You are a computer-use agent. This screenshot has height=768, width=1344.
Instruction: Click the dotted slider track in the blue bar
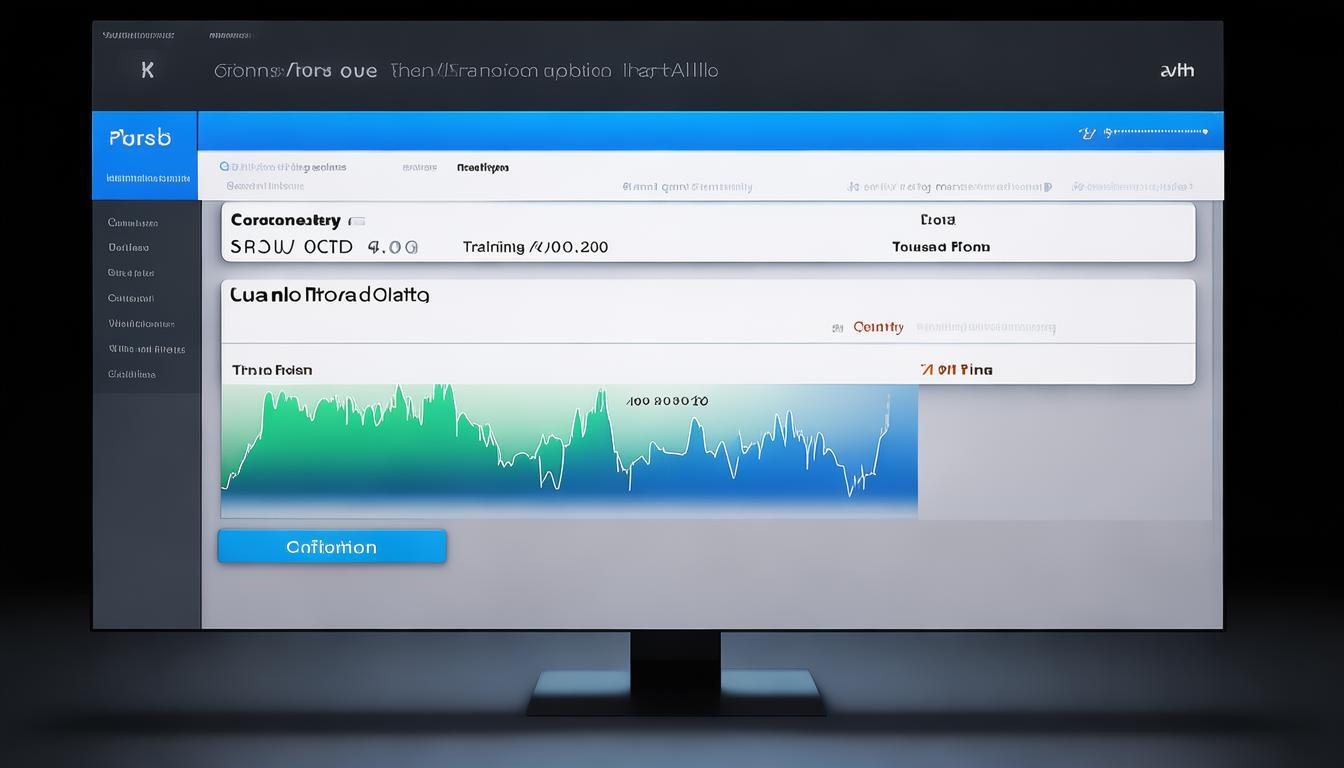tap(1160, 131)
